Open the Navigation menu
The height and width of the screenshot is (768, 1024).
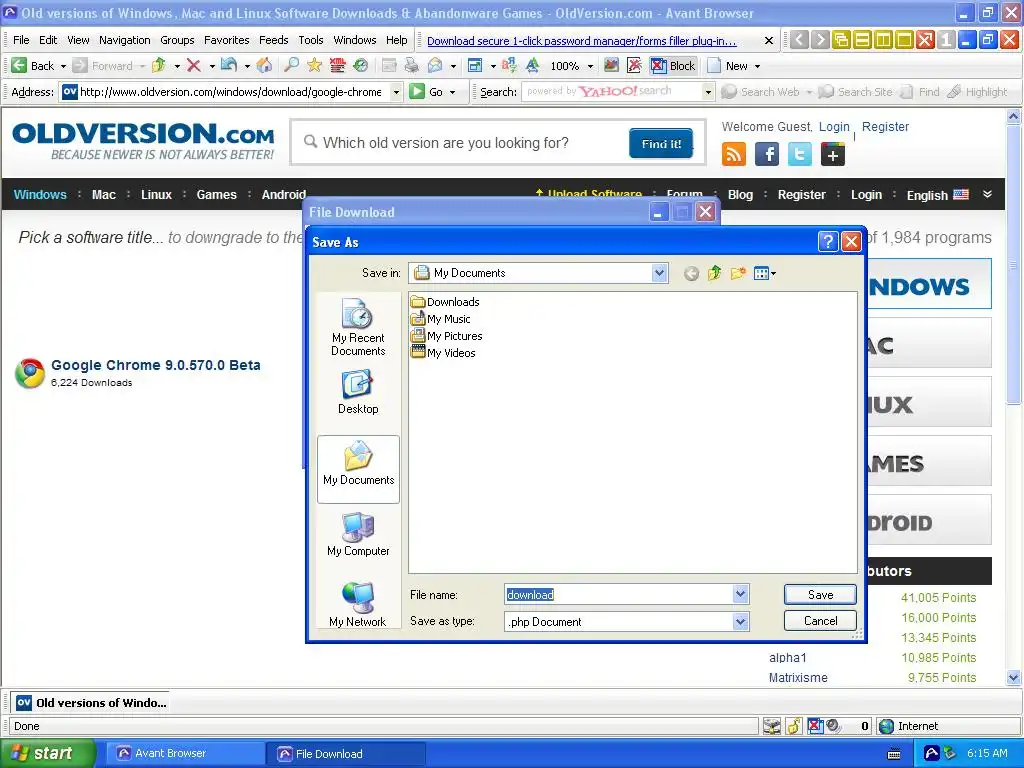tap(124, 40)
